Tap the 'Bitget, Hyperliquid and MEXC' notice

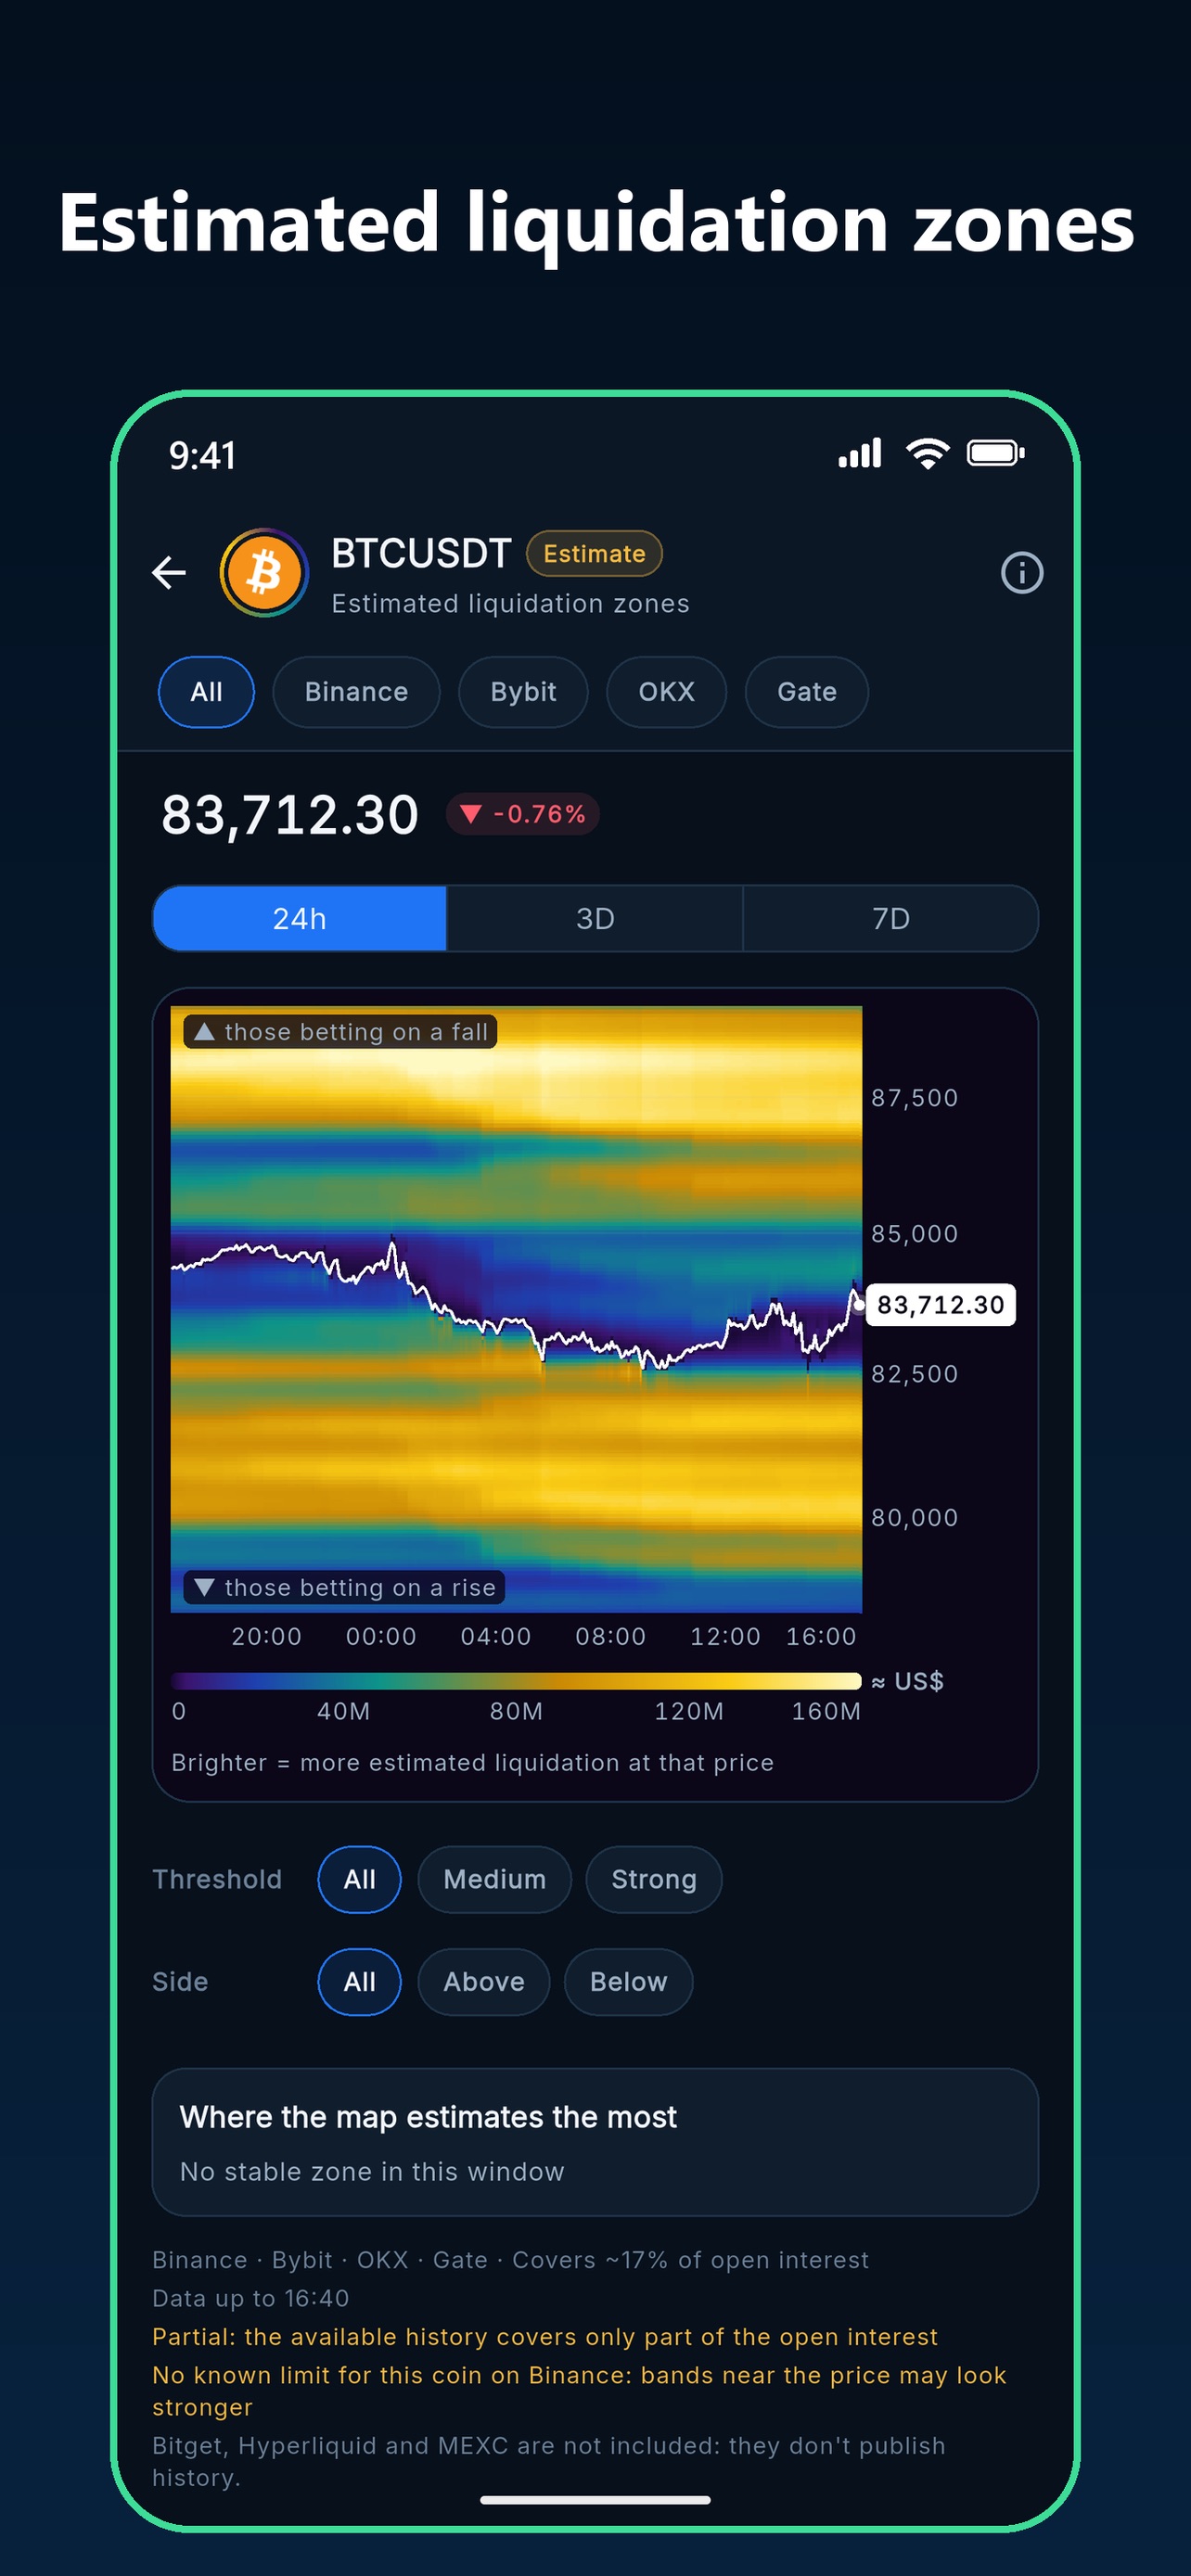549,2462
